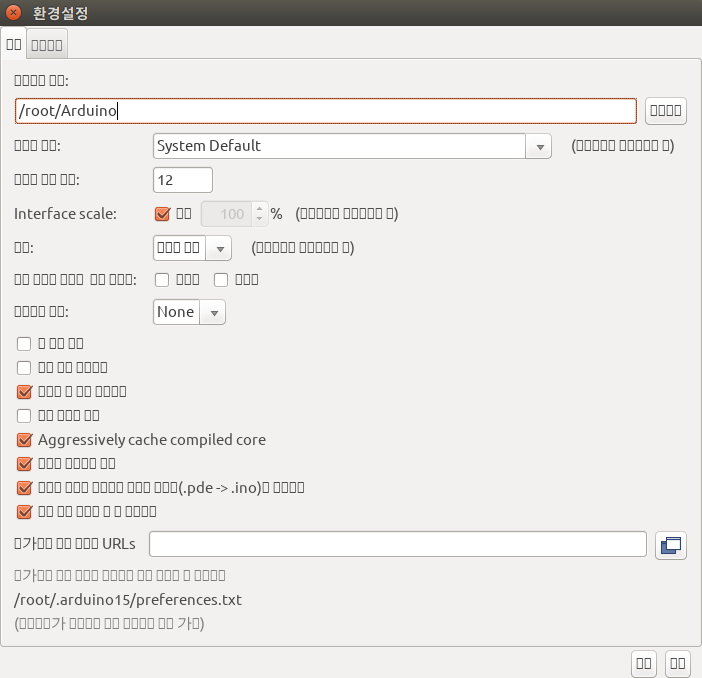Close the 환경설정 preferences dialog

tap(13, 12)
